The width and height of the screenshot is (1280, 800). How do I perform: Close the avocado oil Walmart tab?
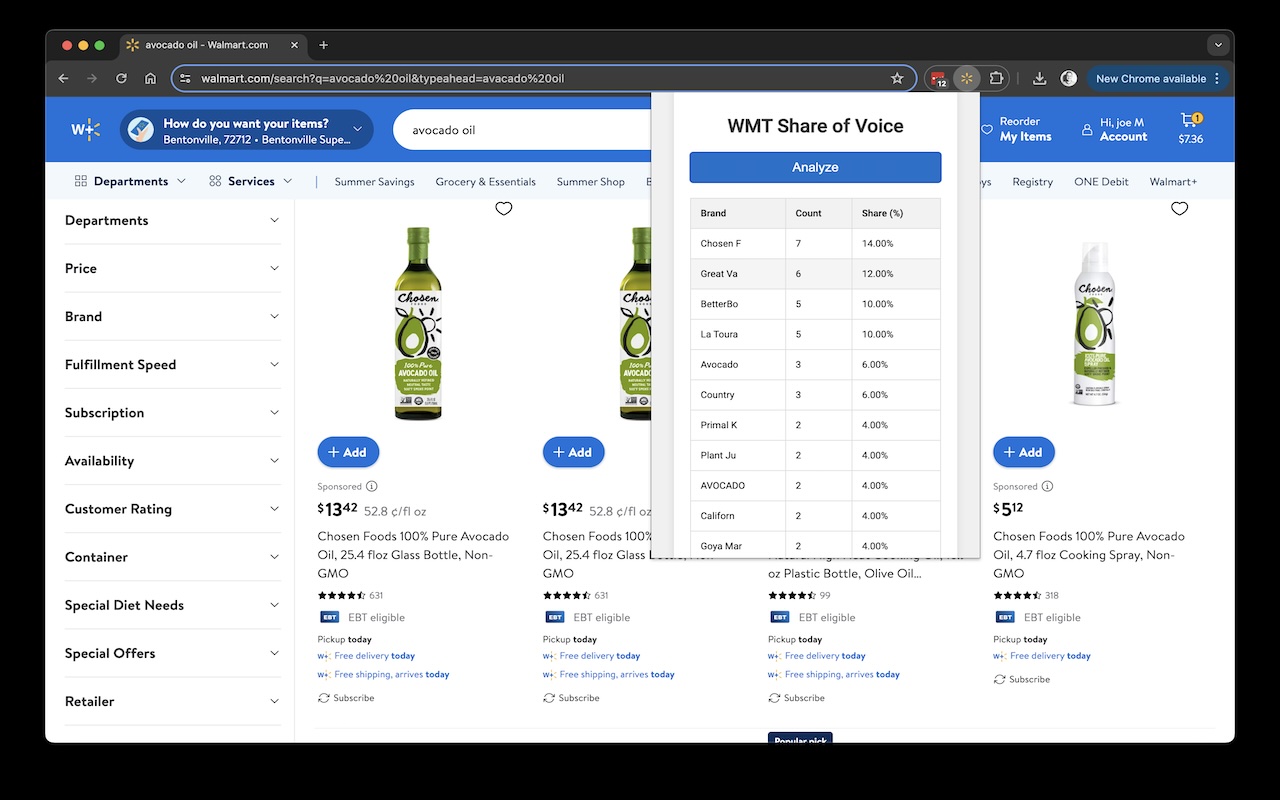(294, 45)
